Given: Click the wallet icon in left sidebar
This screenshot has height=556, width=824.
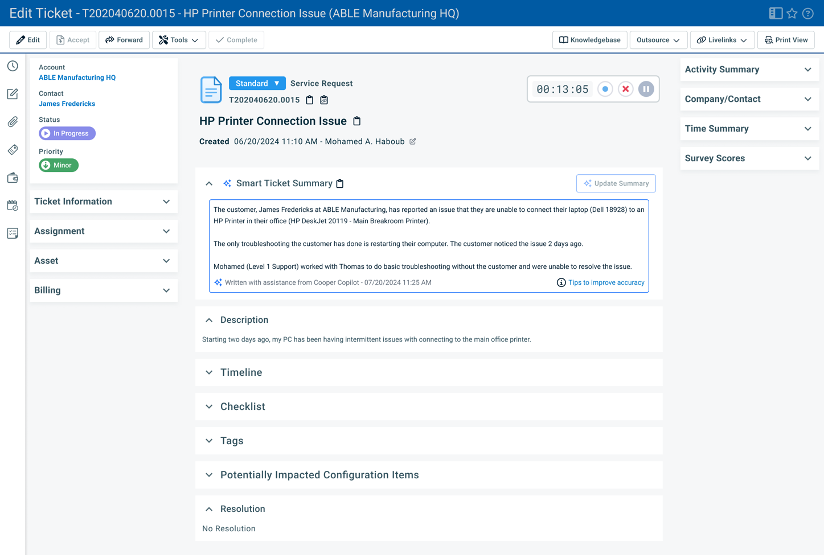Looking at the screenshot, I should 13,178.
